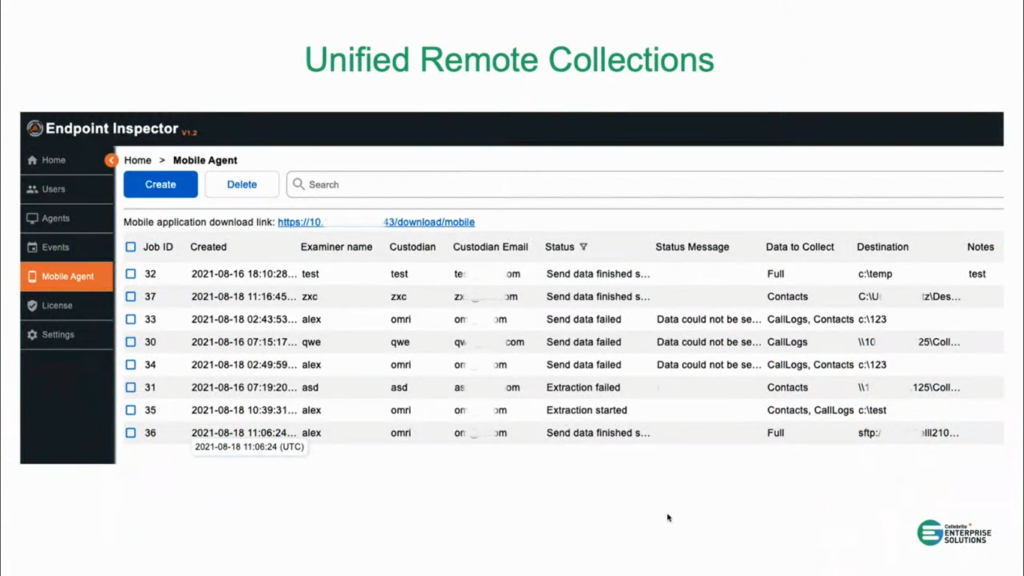Click job ID 36 cell
The height and width of the screenshot is (576, 1024).
click(x=150, y=433)
